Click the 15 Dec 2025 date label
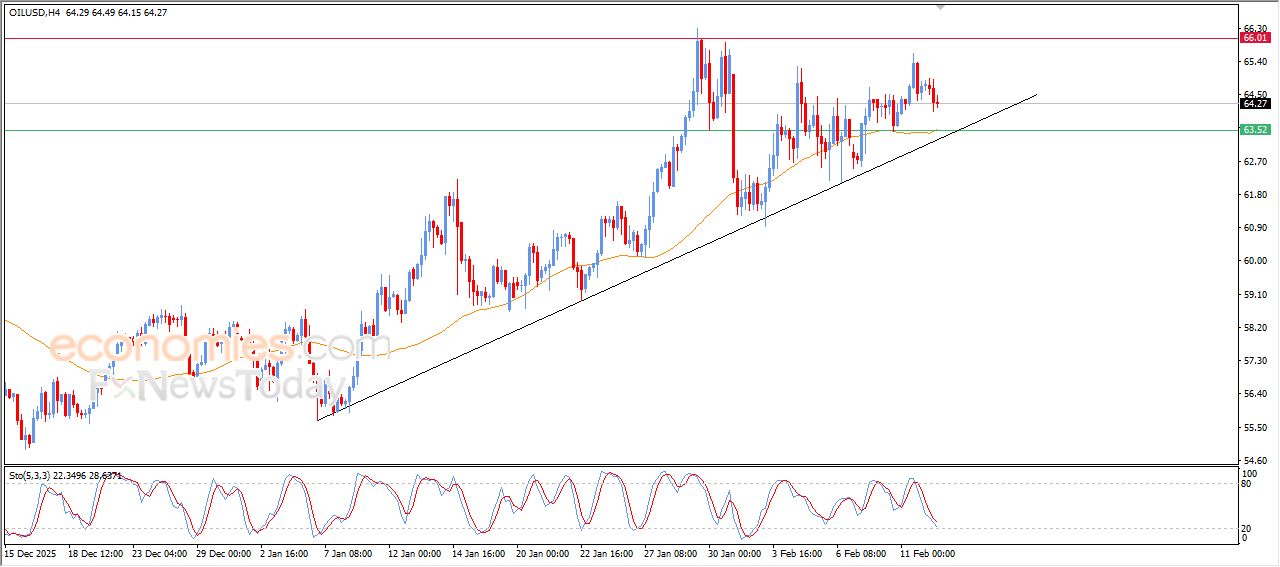 tap(30, 552)
